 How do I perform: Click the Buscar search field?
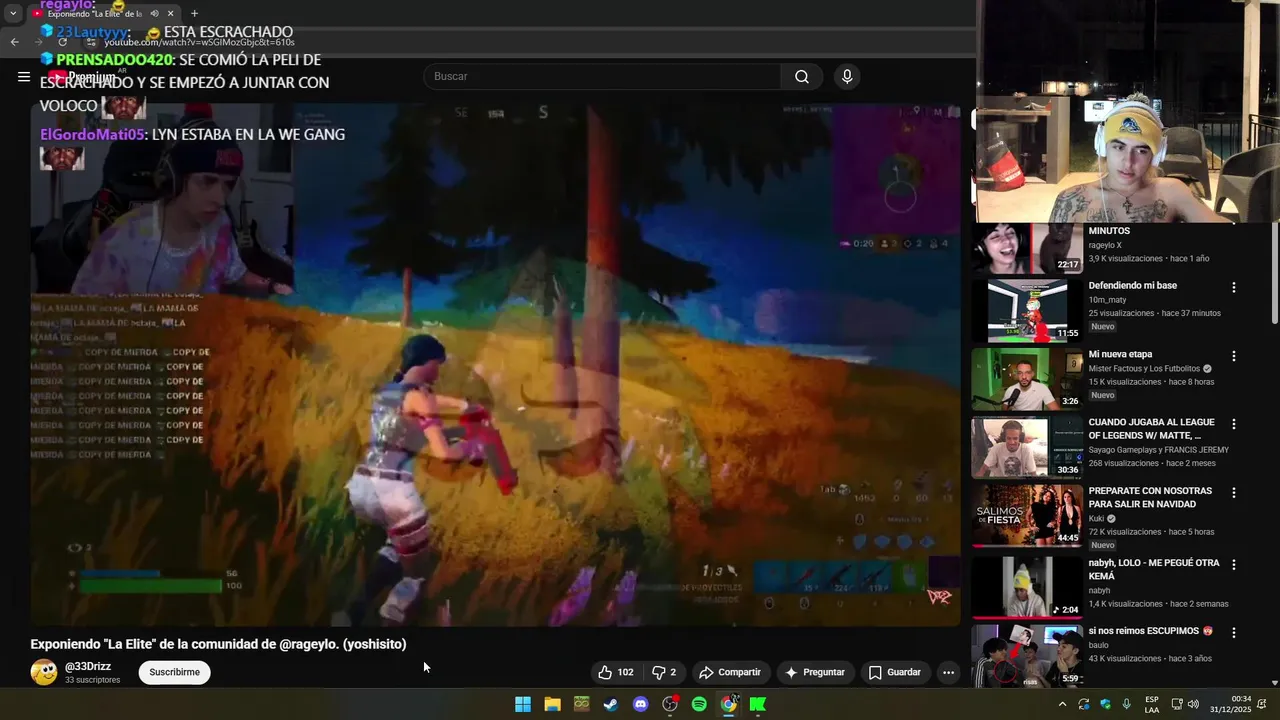pos(602,77)
